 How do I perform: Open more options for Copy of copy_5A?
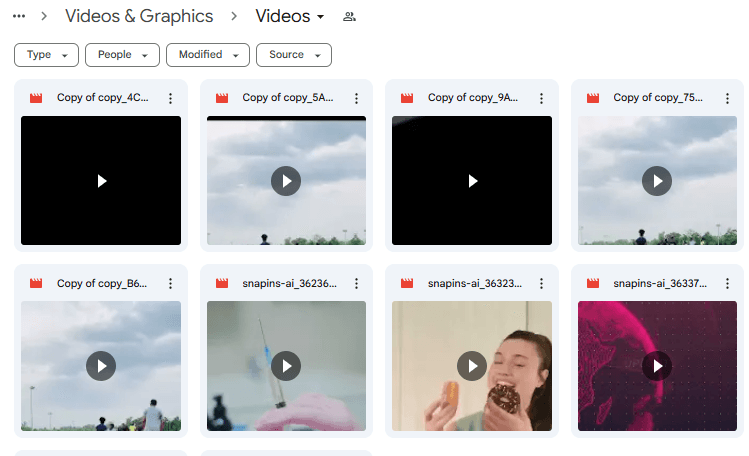point(356,98)
